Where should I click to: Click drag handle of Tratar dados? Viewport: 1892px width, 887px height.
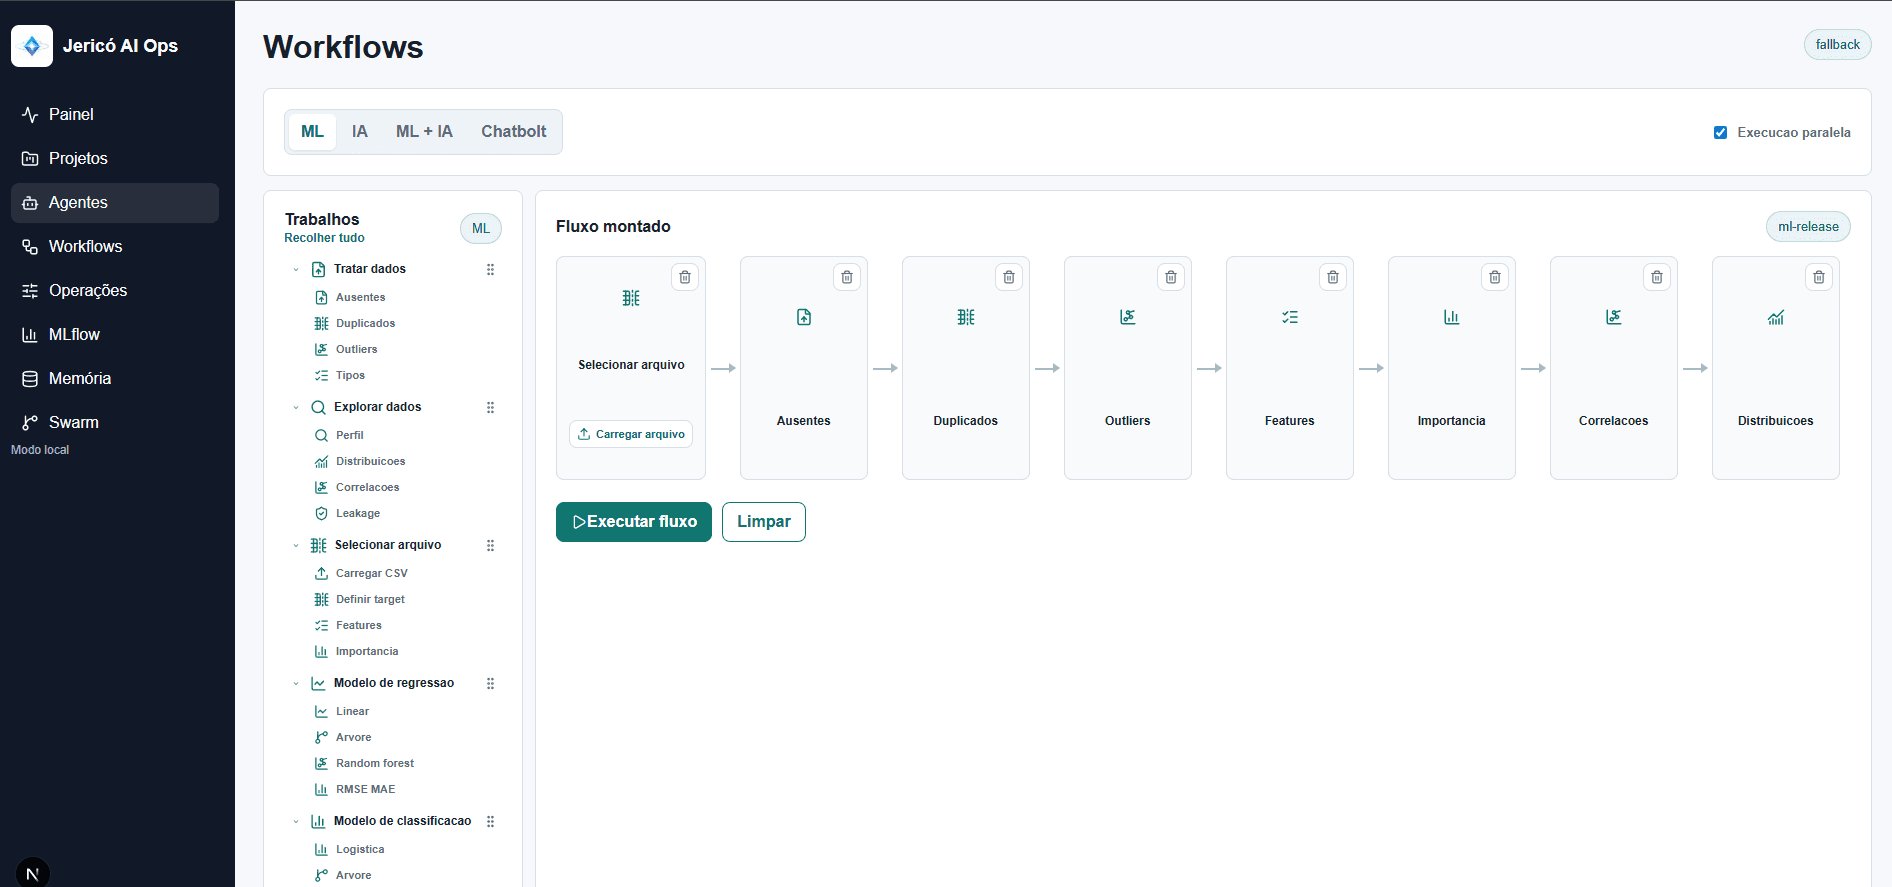(490, 269)
